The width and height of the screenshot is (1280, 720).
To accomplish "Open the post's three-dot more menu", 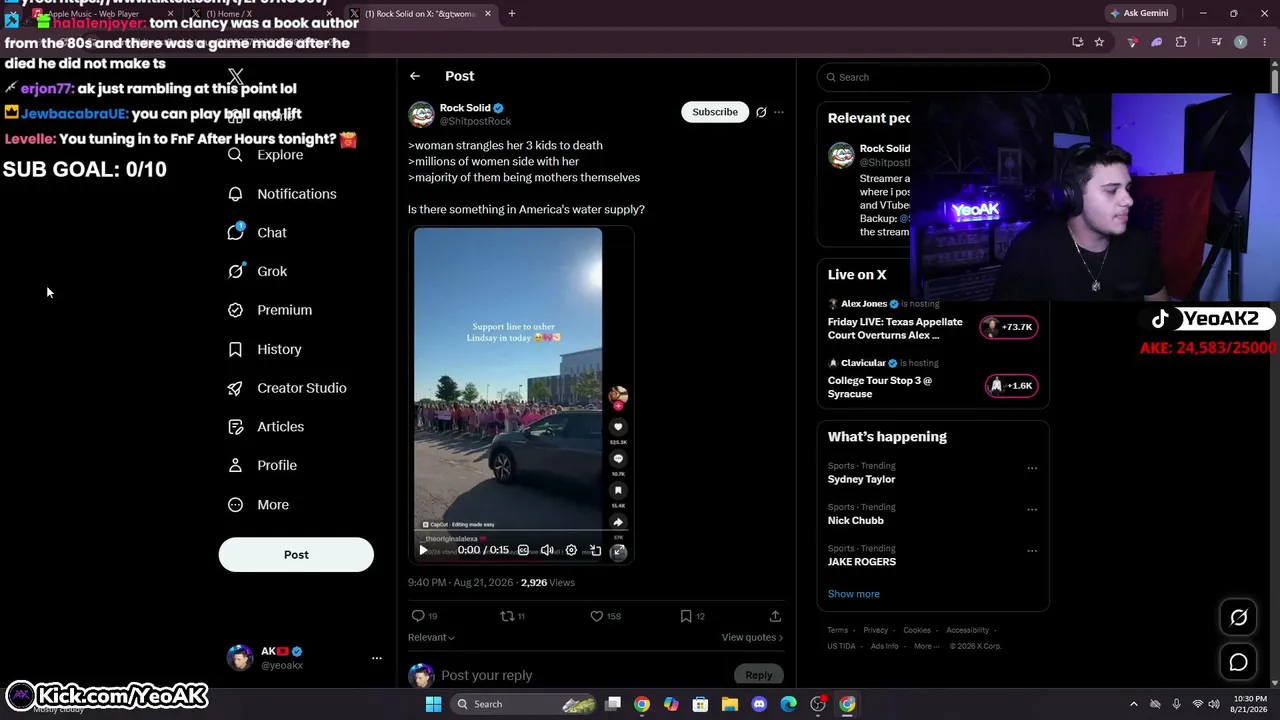I will click(779, 112).
